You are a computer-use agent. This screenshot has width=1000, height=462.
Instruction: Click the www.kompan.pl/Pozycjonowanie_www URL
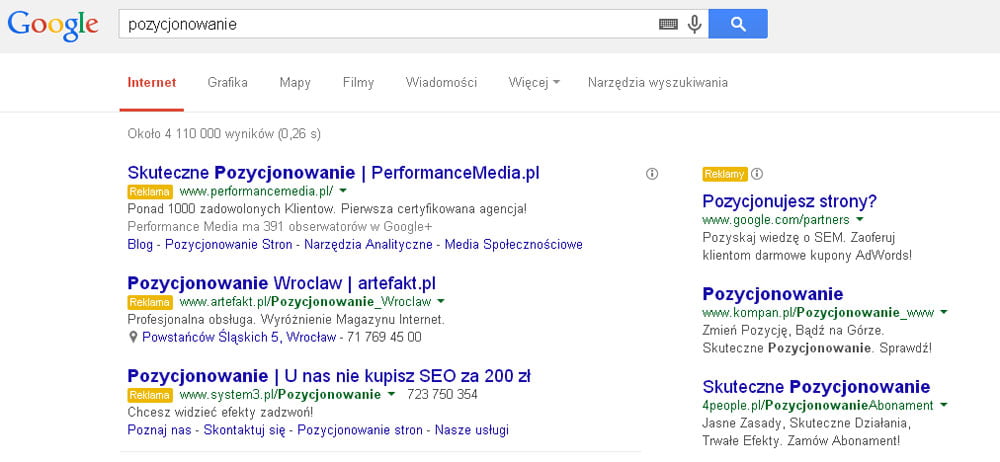pyautogui.click(x=818, y=313)
